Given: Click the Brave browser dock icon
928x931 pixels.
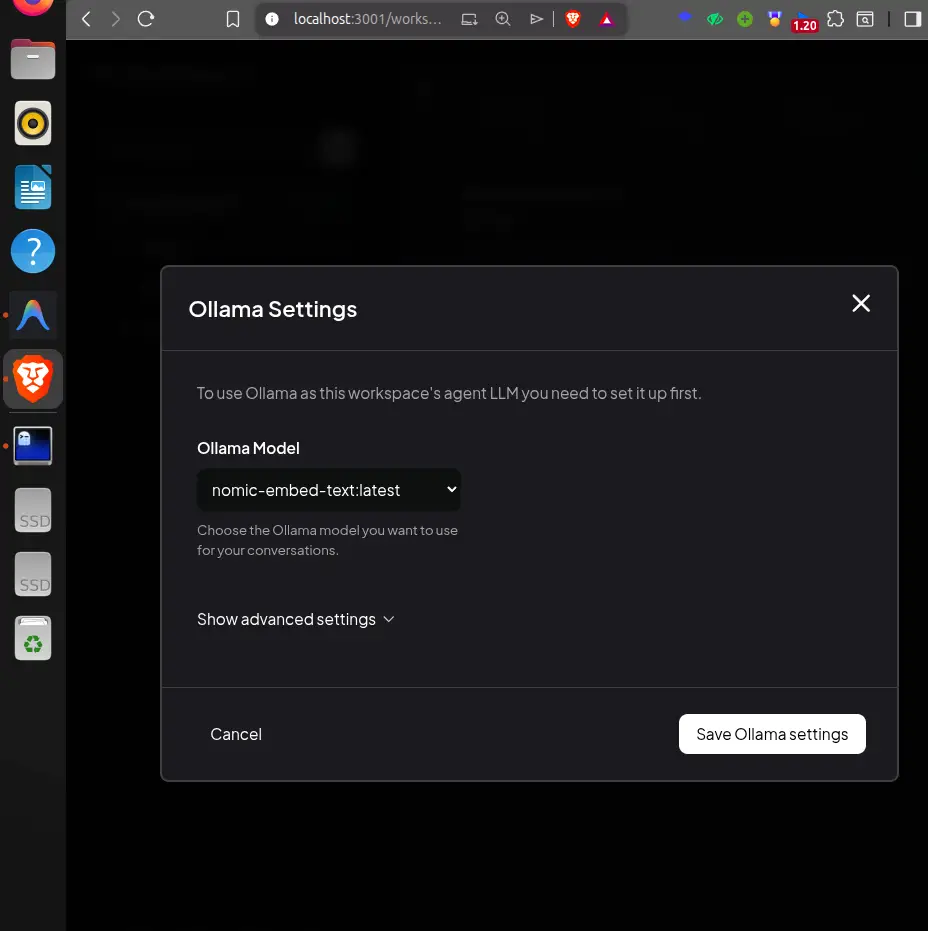Looking at the screenshot, I should pyautogui.click(x=33, y=379).
